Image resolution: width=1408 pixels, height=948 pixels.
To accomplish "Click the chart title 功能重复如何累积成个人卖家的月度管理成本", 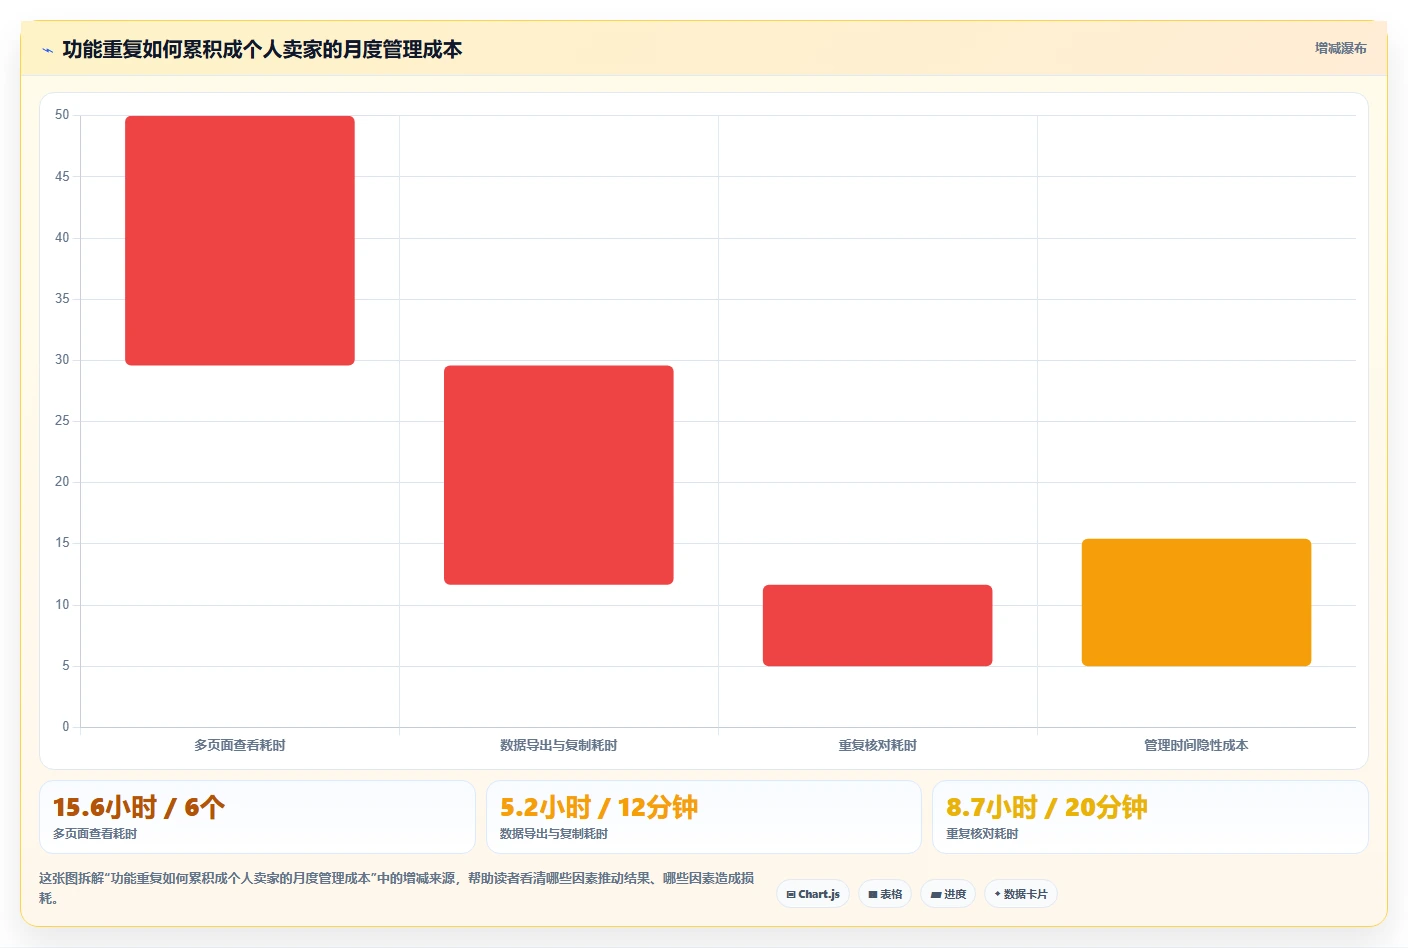I will point(262,49).
